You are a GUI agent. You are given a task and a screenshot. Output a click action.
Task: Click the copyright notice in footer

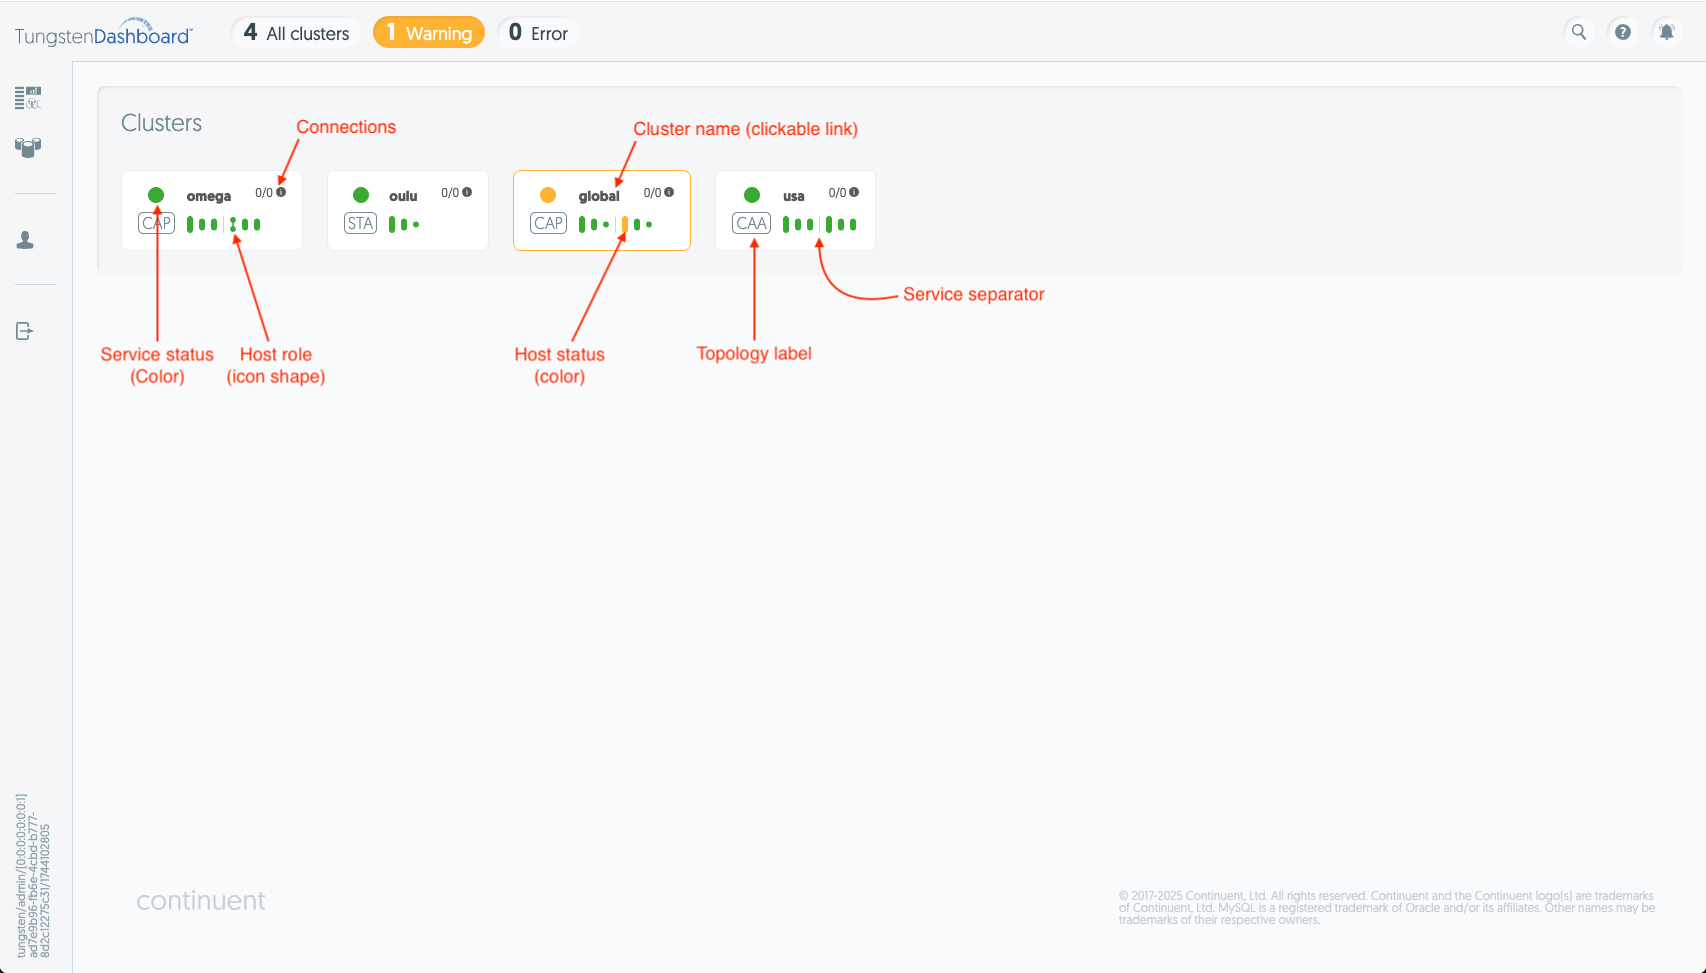tap(1387, 908)
